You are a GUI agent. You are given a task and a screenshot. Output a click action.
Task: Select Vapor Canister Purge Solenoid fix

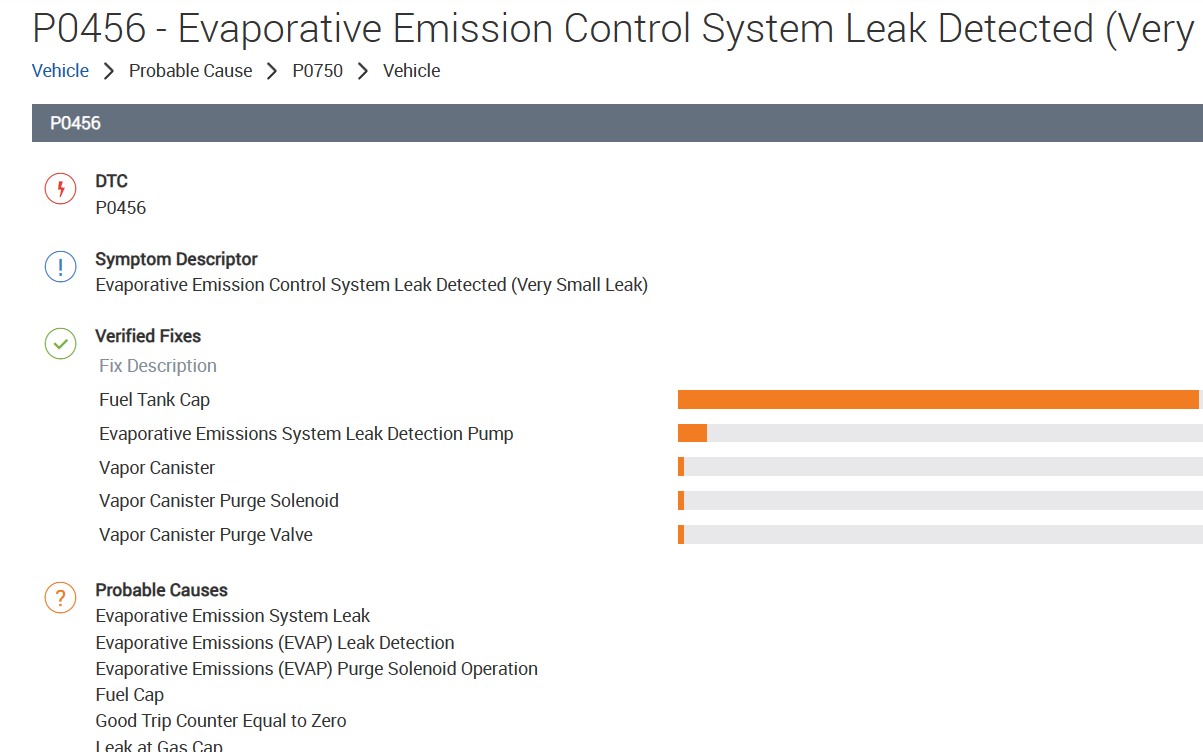pyautogui.click(x=219, y=501)
